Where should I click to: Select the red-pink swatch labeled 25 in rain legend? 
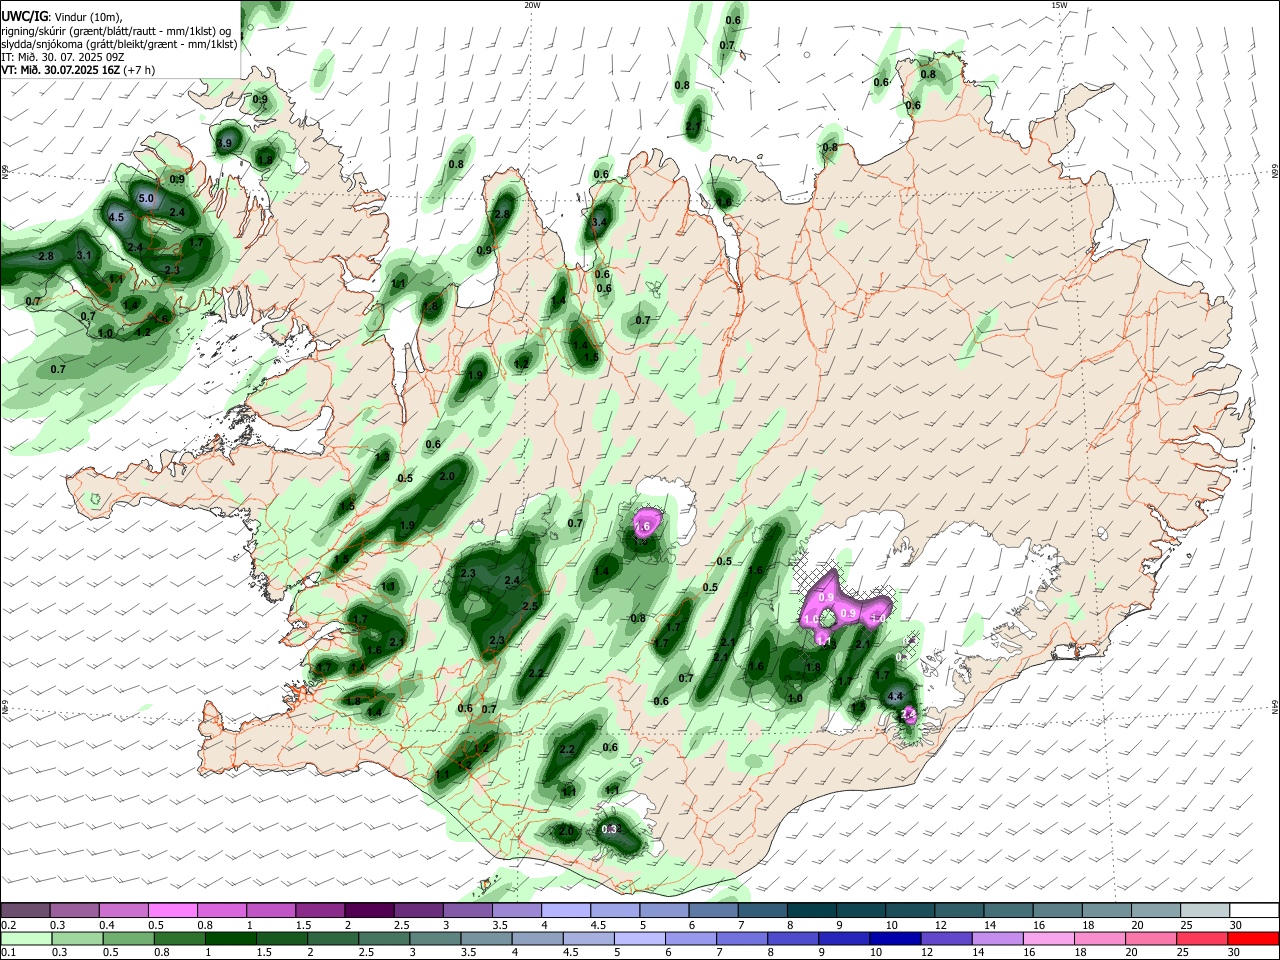tap(1201, 938)
